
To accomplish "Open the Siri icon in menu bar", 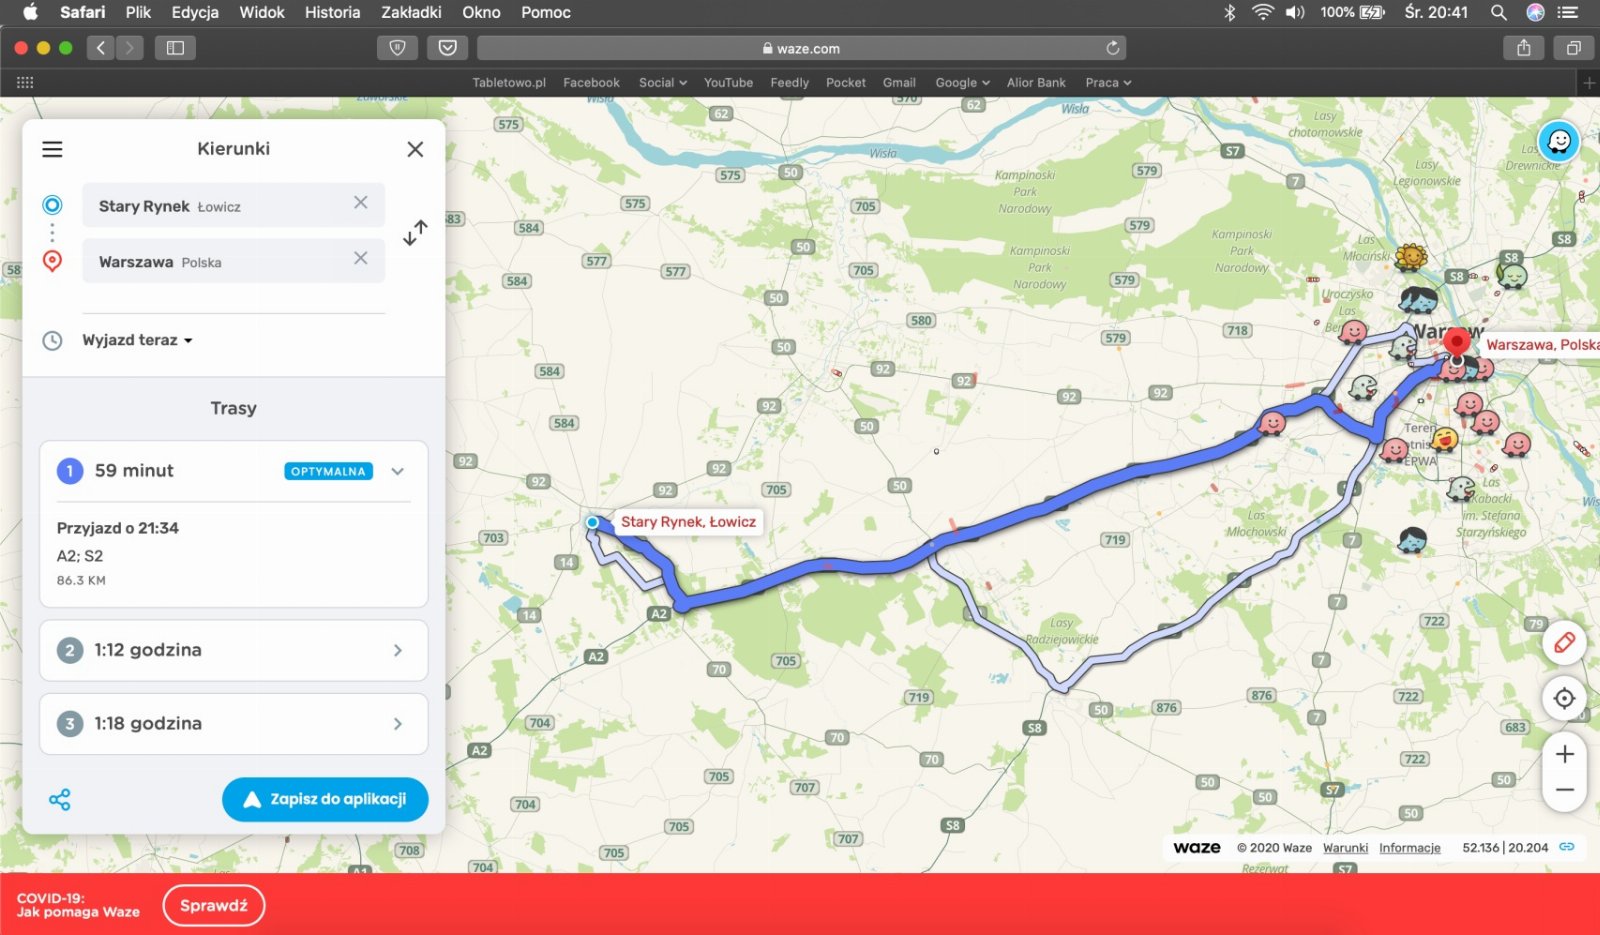I will pyautogui.click(x=1535, y=12).
